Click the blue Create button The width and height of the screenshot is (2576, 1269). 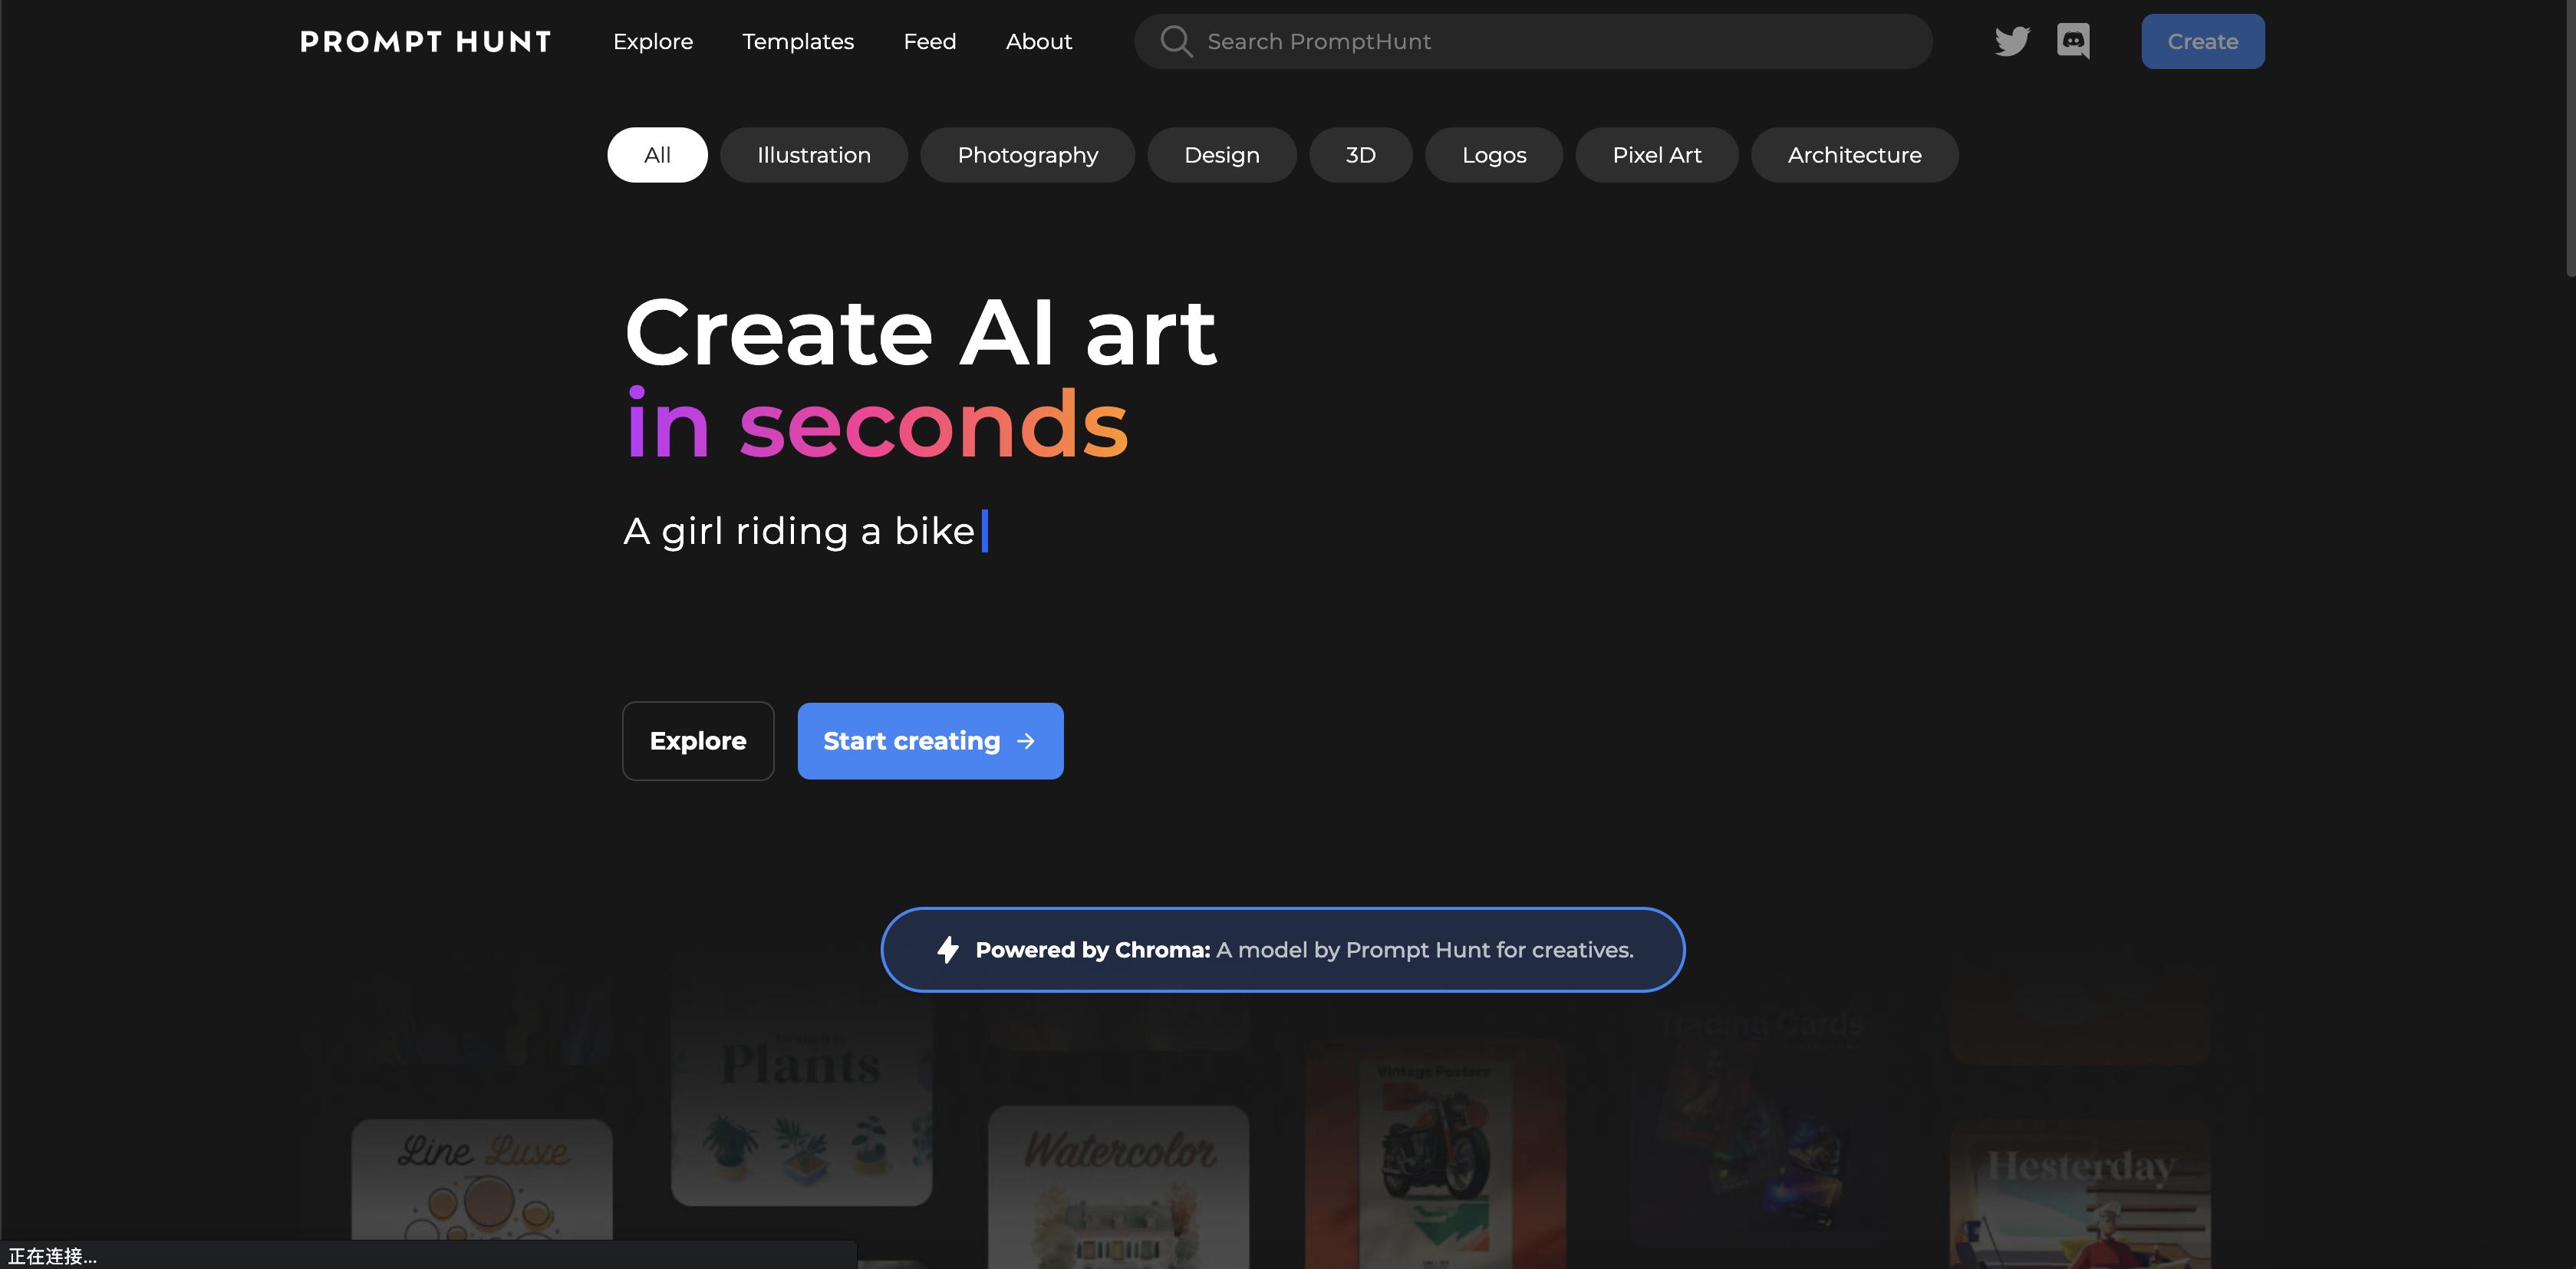[x=2203, y=41]
